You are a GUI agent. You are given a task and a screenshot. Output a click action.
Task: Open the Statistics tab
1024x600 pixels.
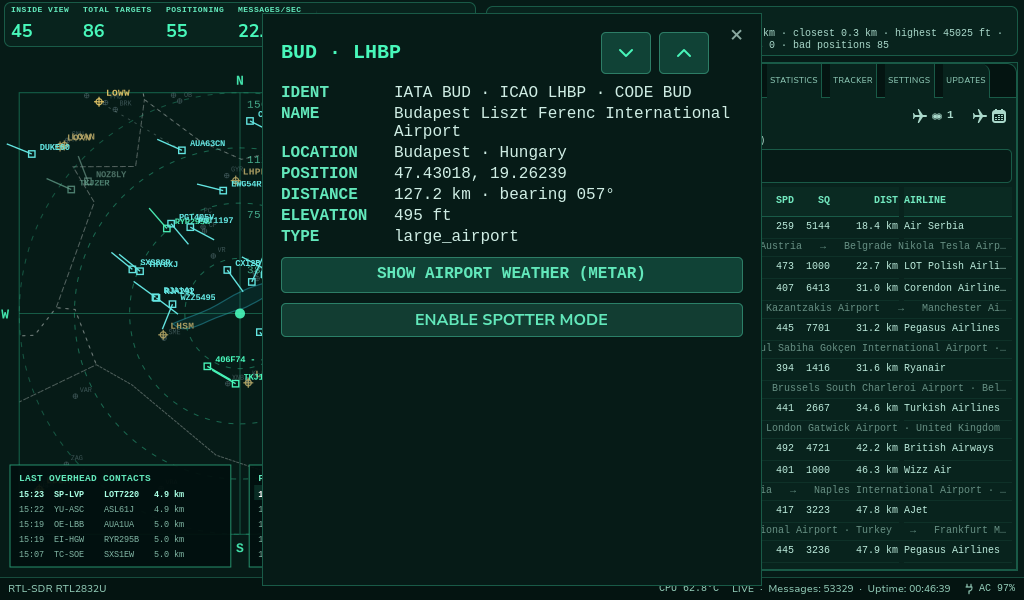click(793, 80)
